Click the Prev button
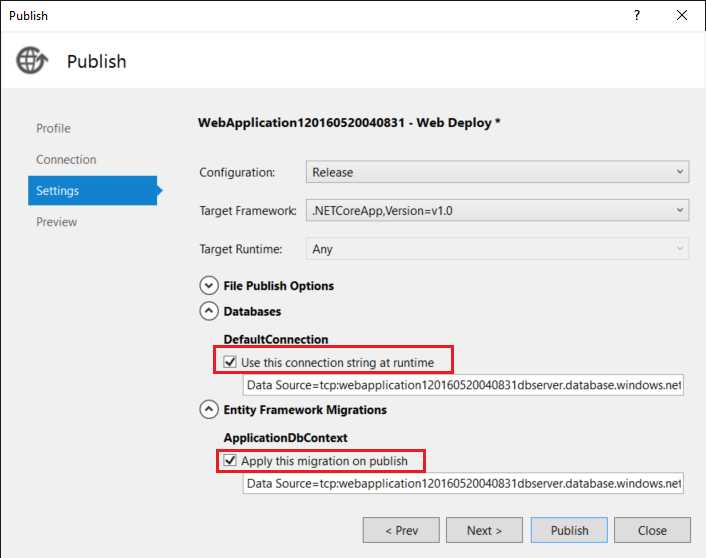706x558 pixels. [x=401, y=530]
